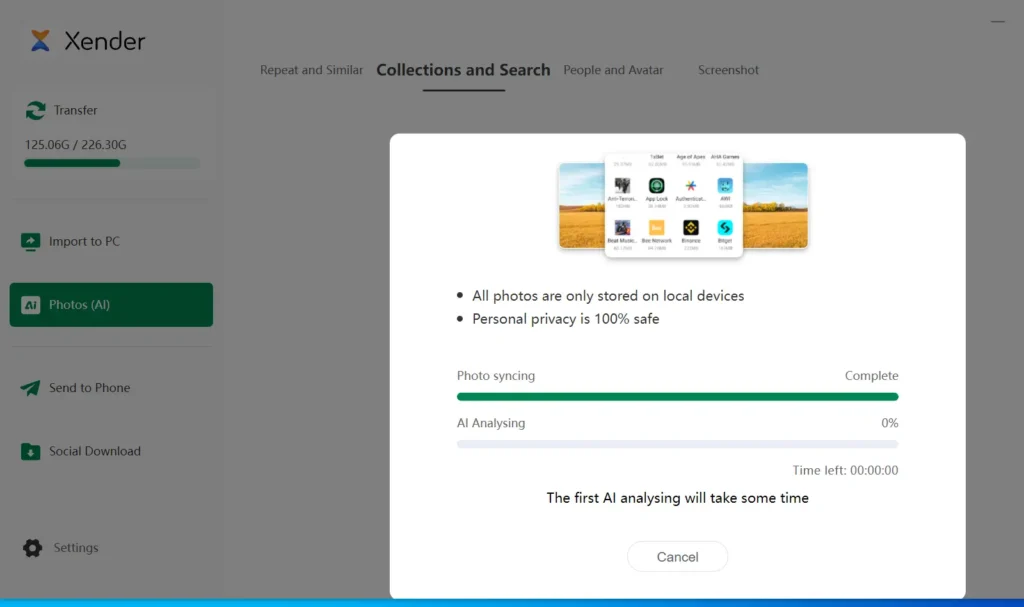
Task: Switch to the People and Avatar tab
Action: (613, 70)
